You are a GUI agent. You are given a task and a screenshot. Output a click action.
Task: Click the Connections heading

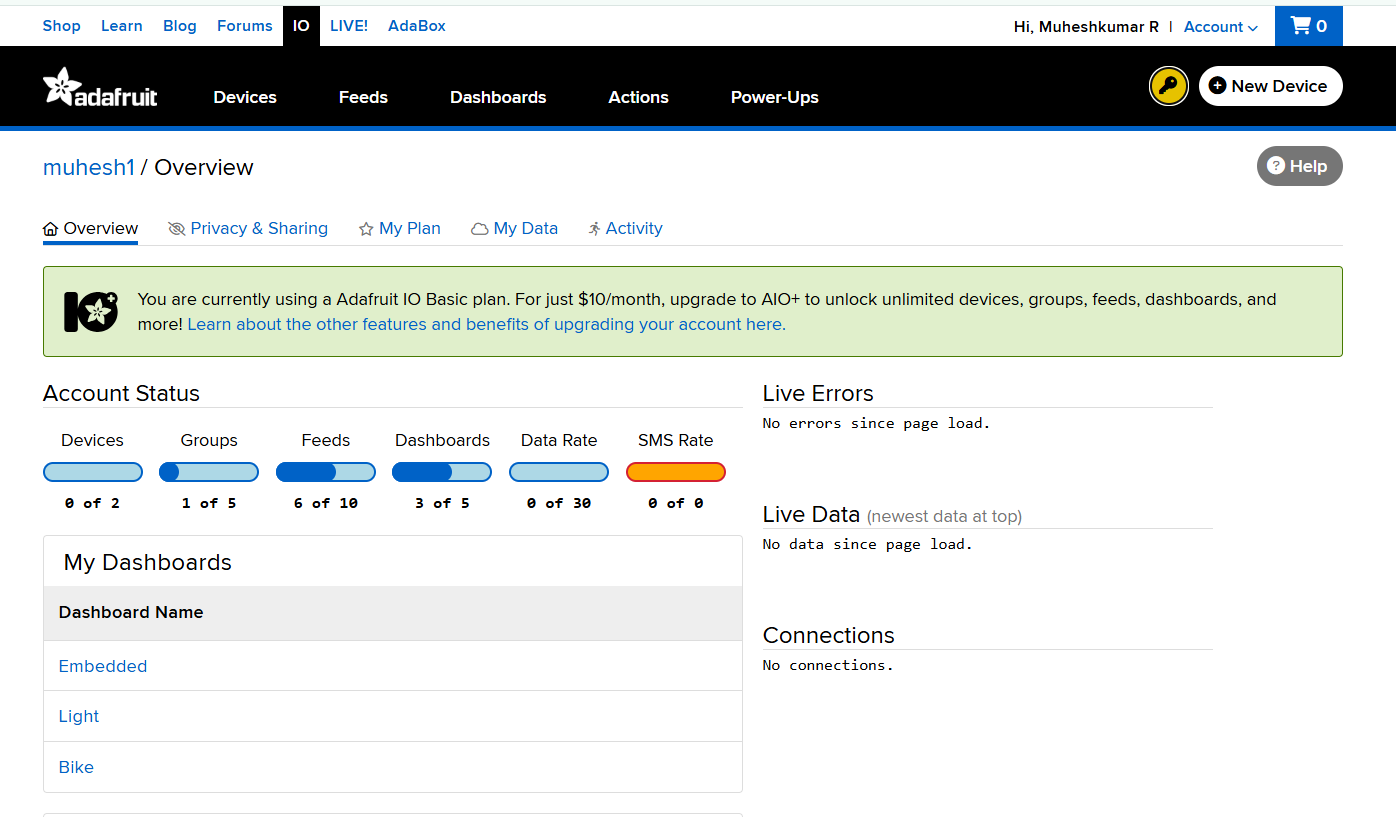tap(829, 635)
